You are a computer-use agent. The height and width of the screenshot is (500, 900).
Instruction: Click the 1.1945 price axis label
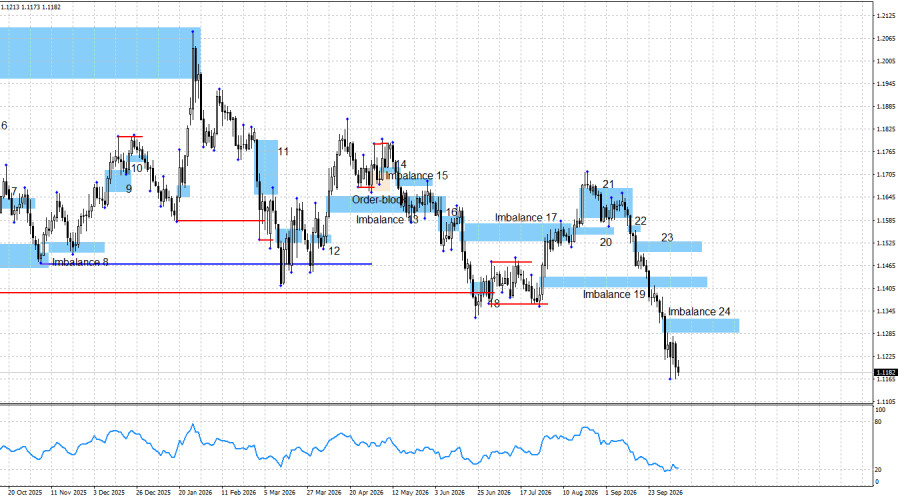[x=886, y=84]
